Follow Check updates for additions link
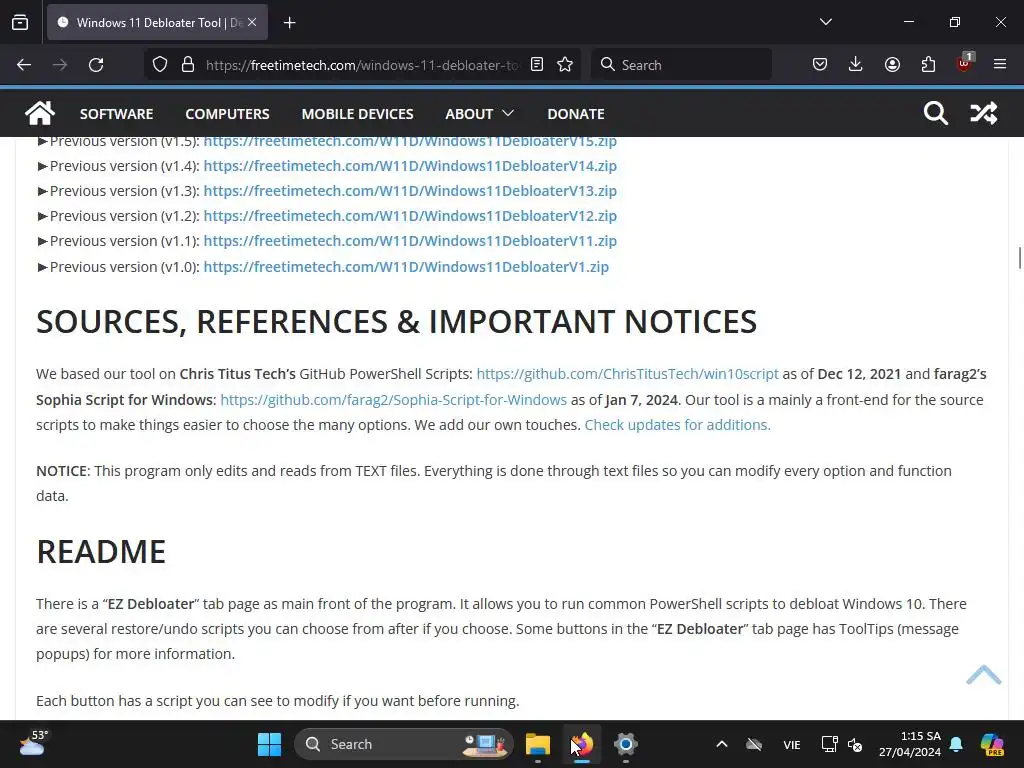Image resolution: width=1024 pixels, height=768 pixels. coord(677,424)
